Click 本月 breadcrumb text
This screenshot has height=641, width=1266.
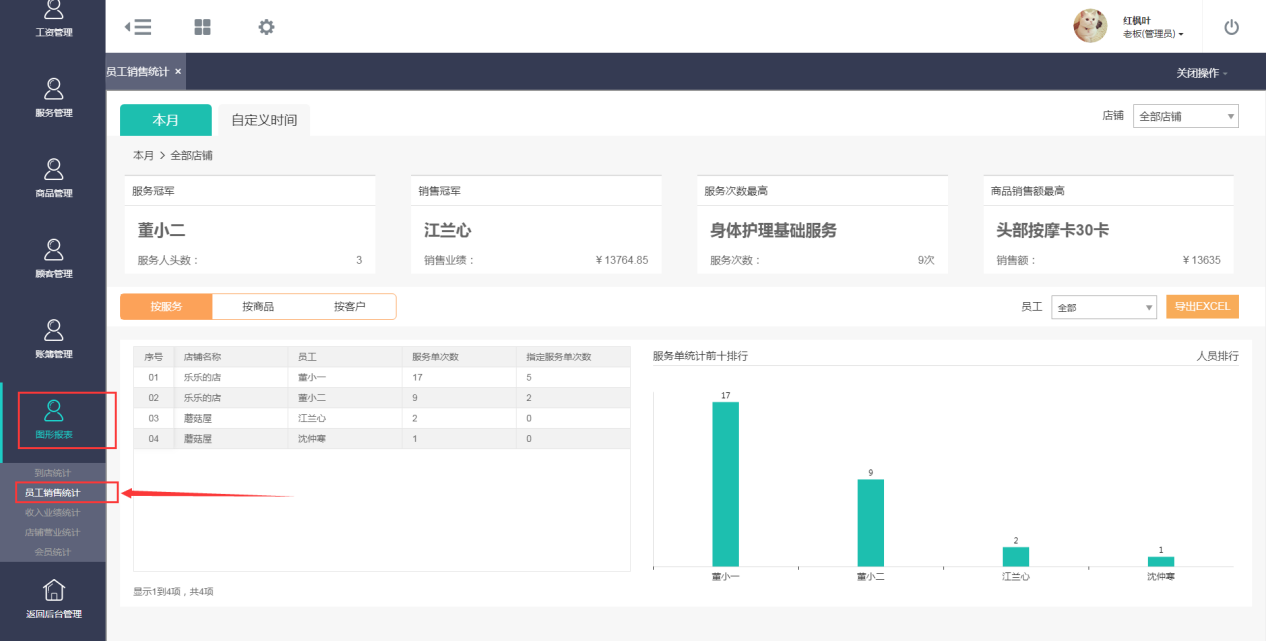pos(143,156)
